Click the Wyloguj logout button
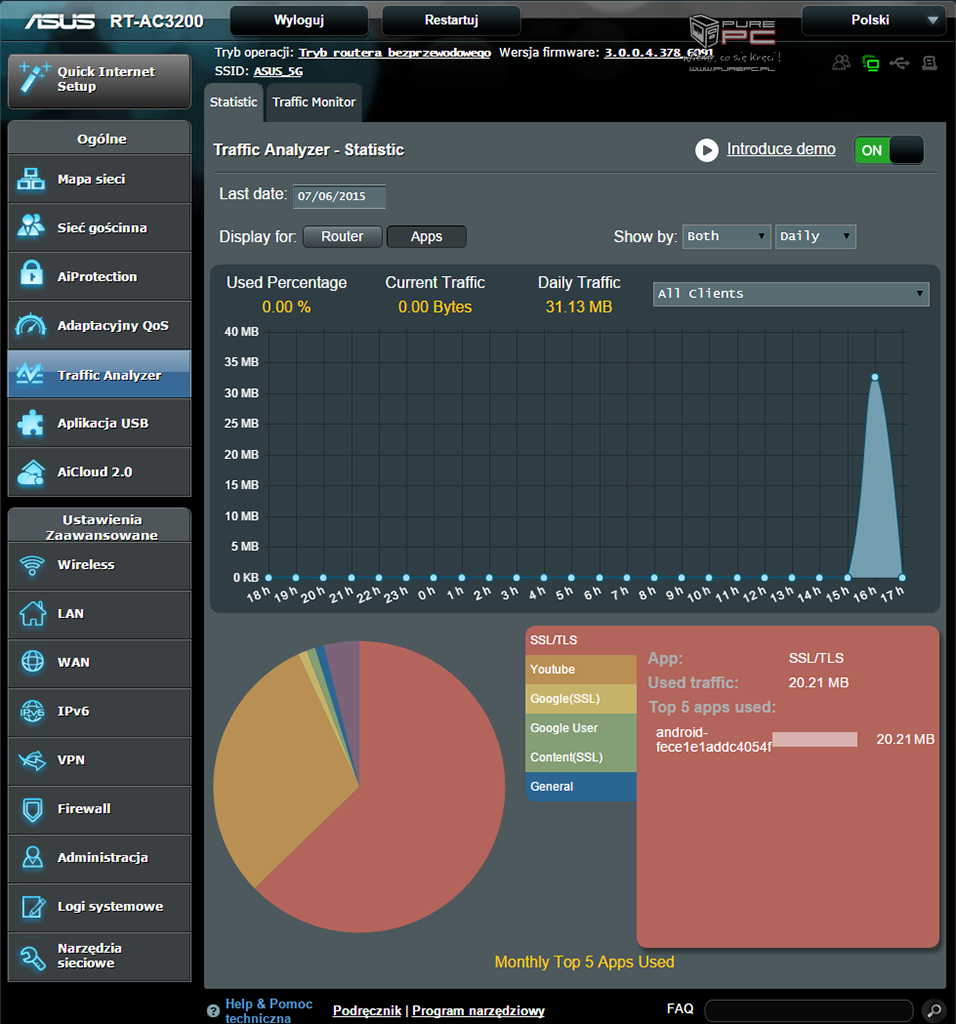The image size is (956, 1024). pyautogui.click(x=299, y=20)
